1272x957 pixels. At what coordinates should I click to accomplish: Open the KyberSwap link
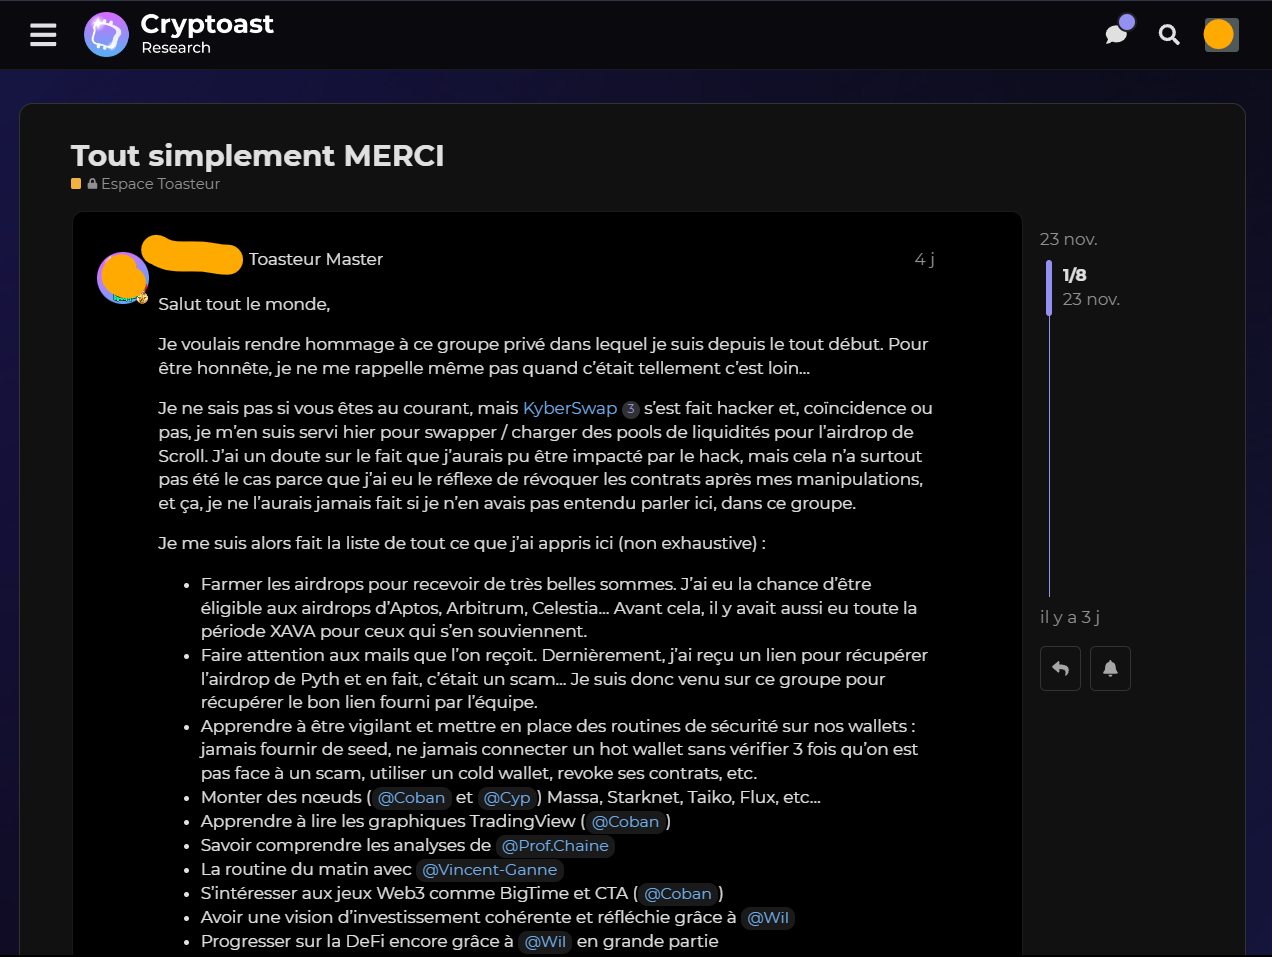pos(569,408)
